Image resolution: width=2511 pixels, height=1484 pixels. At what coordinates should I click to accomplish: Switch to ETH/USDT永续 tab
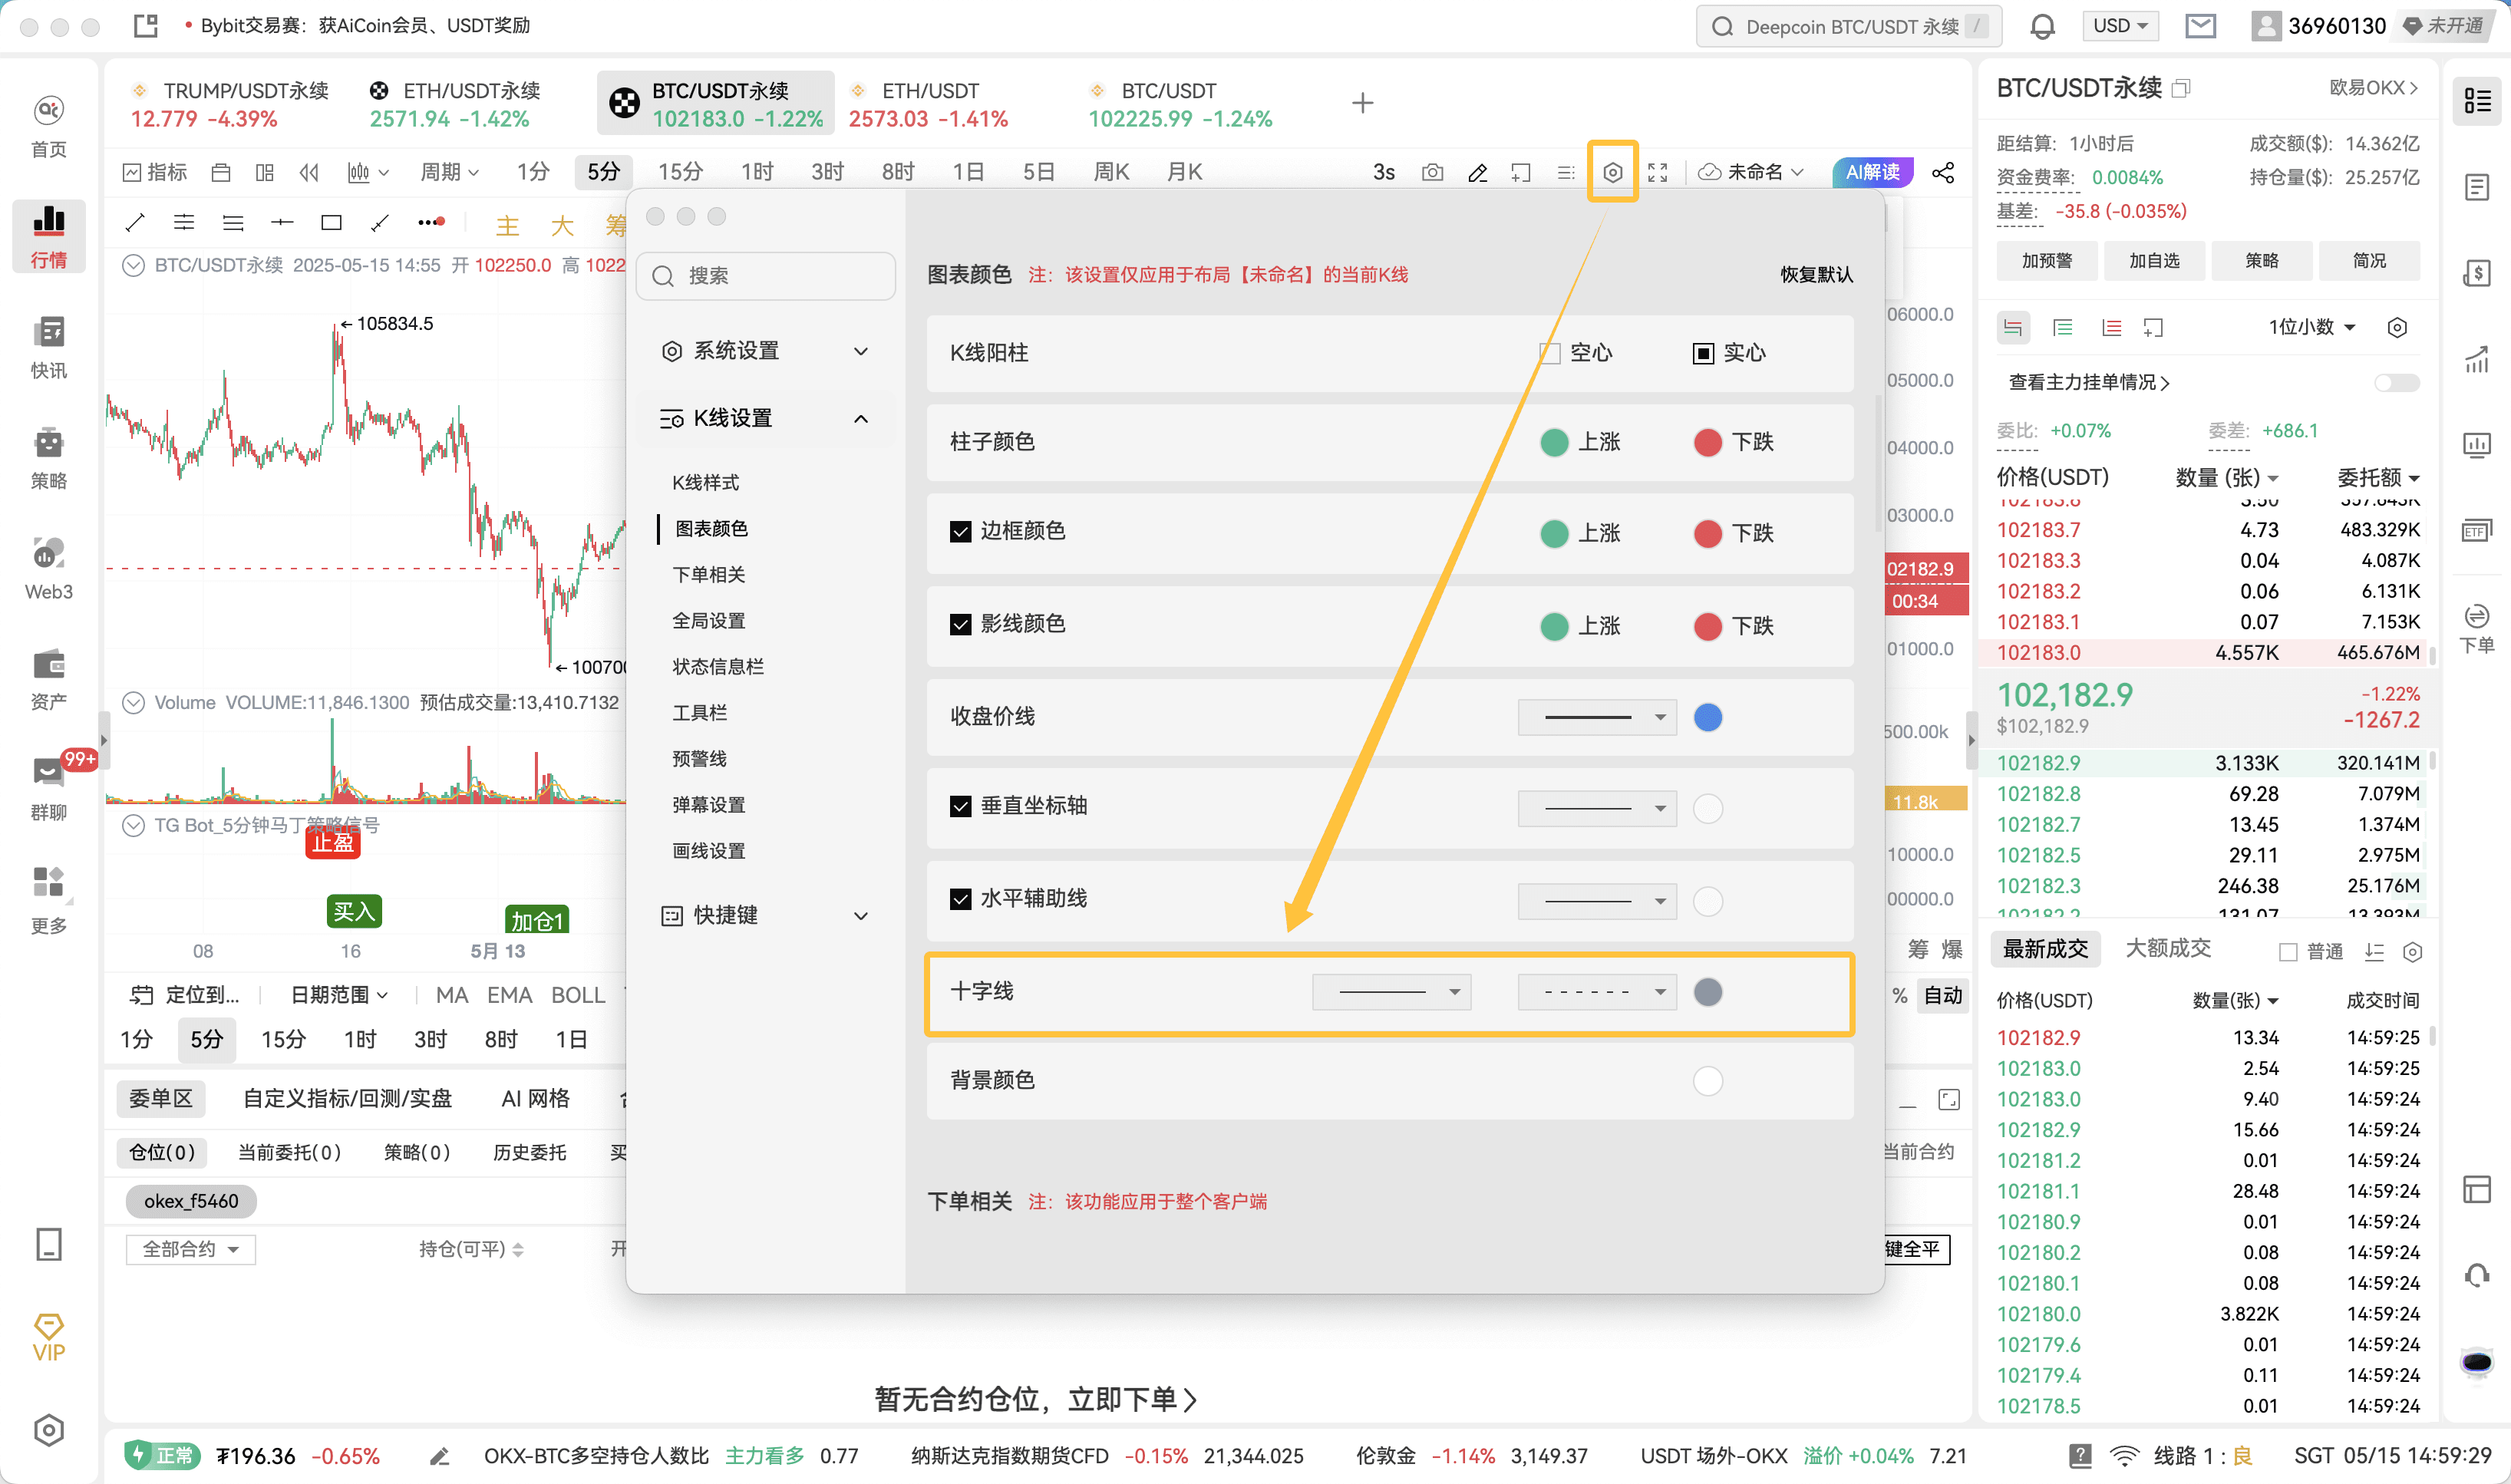coord(456,104)
